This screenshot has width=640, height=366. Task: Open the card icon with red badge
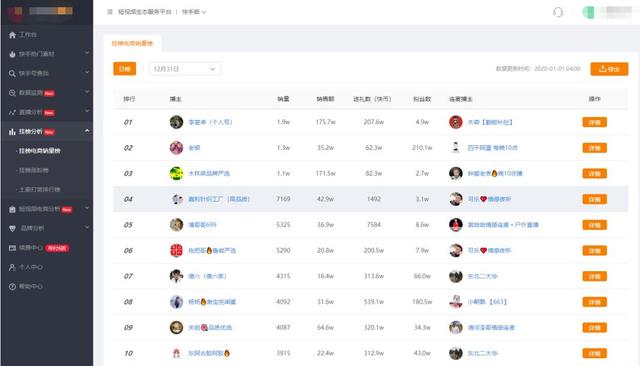point(12,248)
